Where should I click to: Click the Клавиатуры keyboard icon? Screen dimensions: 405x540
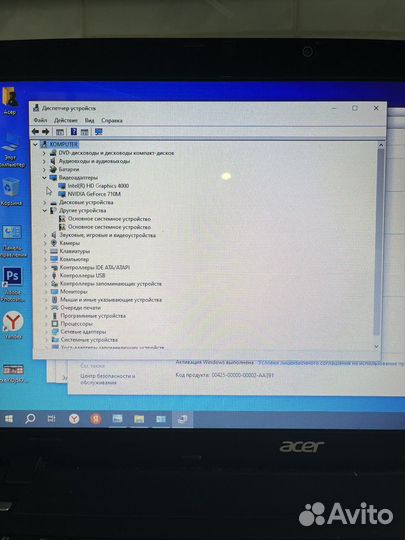coord(54,251)
